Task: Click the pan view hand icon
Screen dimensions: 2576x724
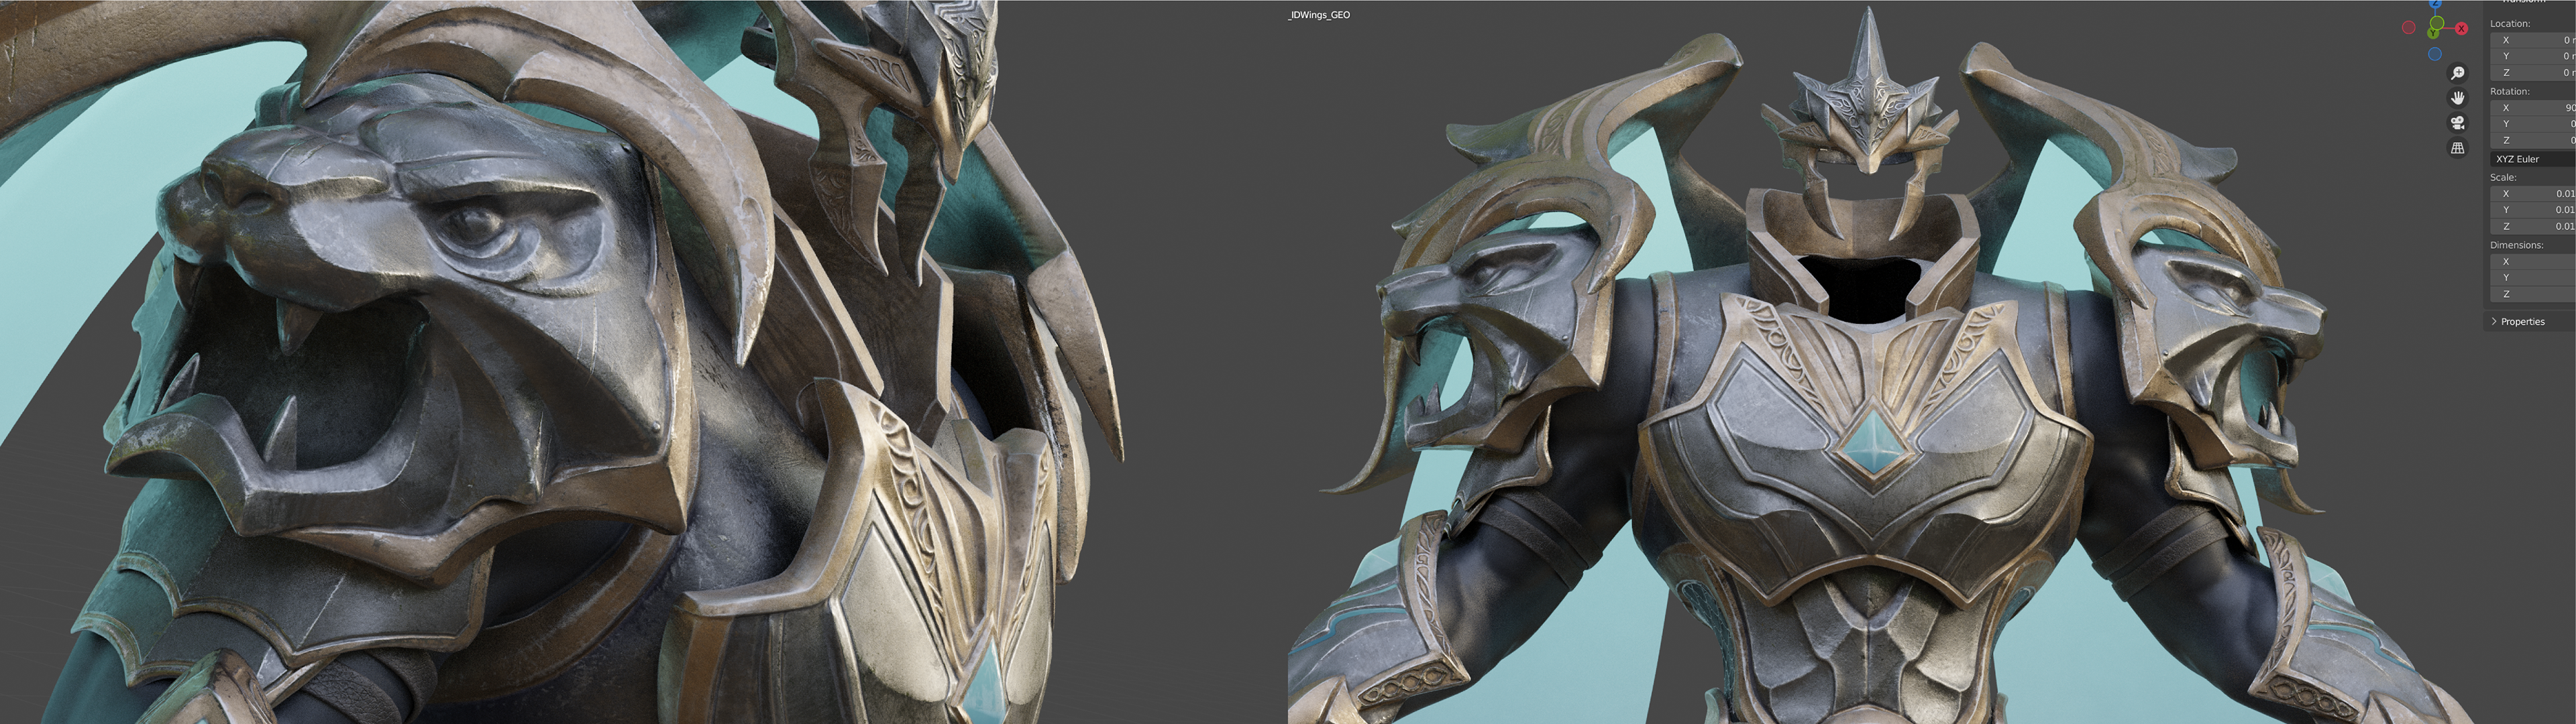Action: coord(2457,98)
